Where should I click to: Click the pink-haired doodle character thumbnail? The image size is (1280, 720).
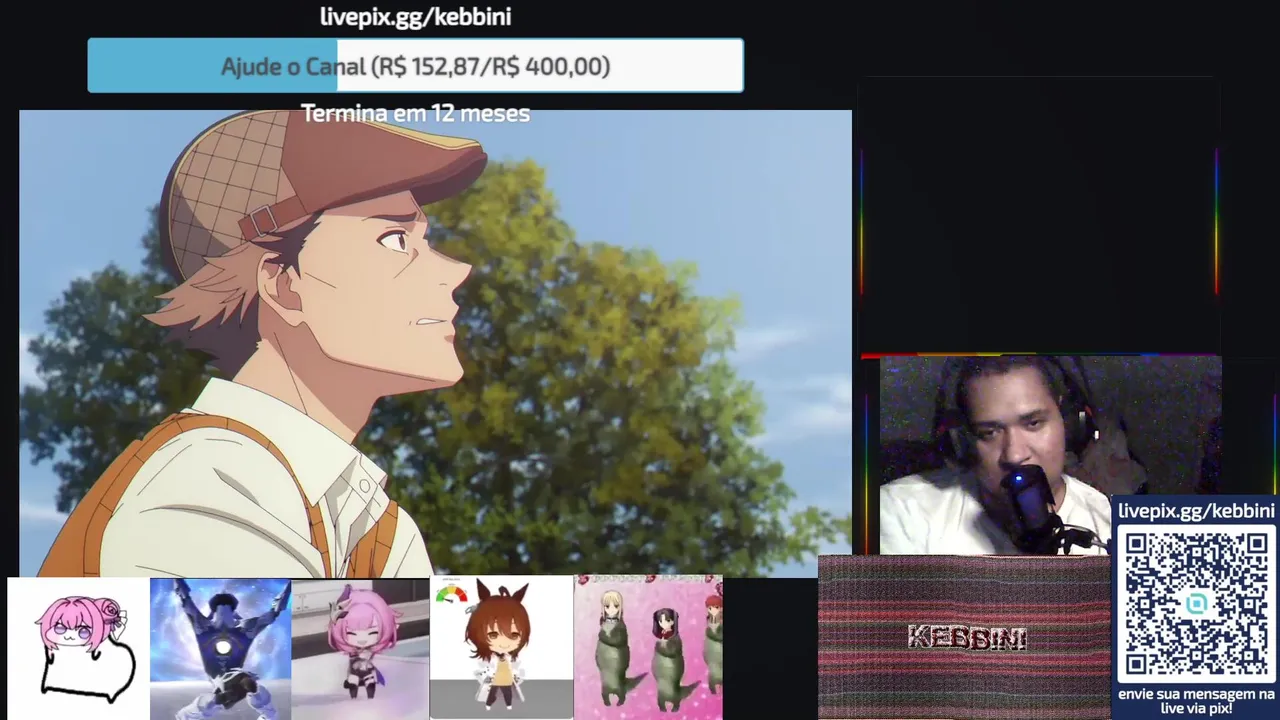(78, 648)
